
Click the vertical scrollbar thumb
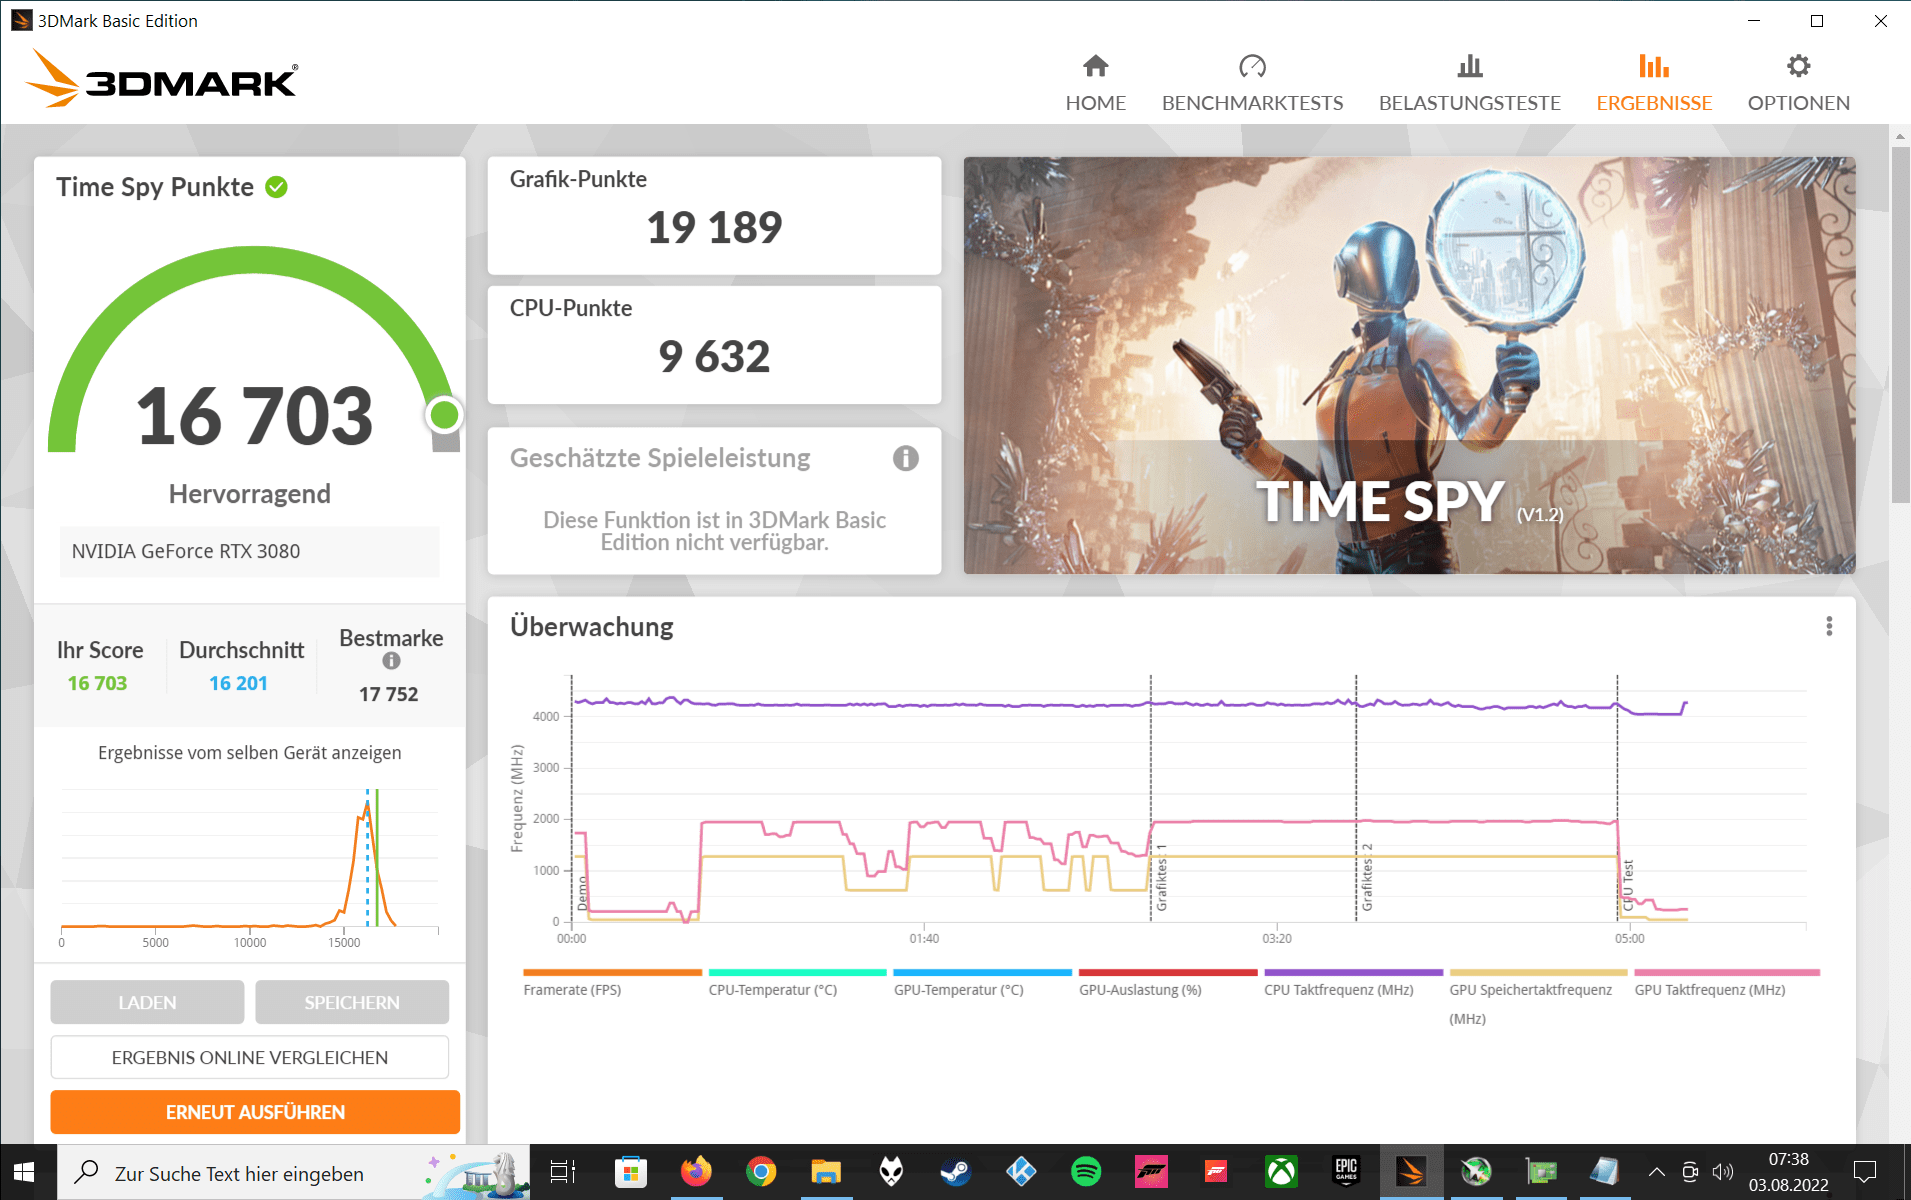click(x=1900, y=325)
